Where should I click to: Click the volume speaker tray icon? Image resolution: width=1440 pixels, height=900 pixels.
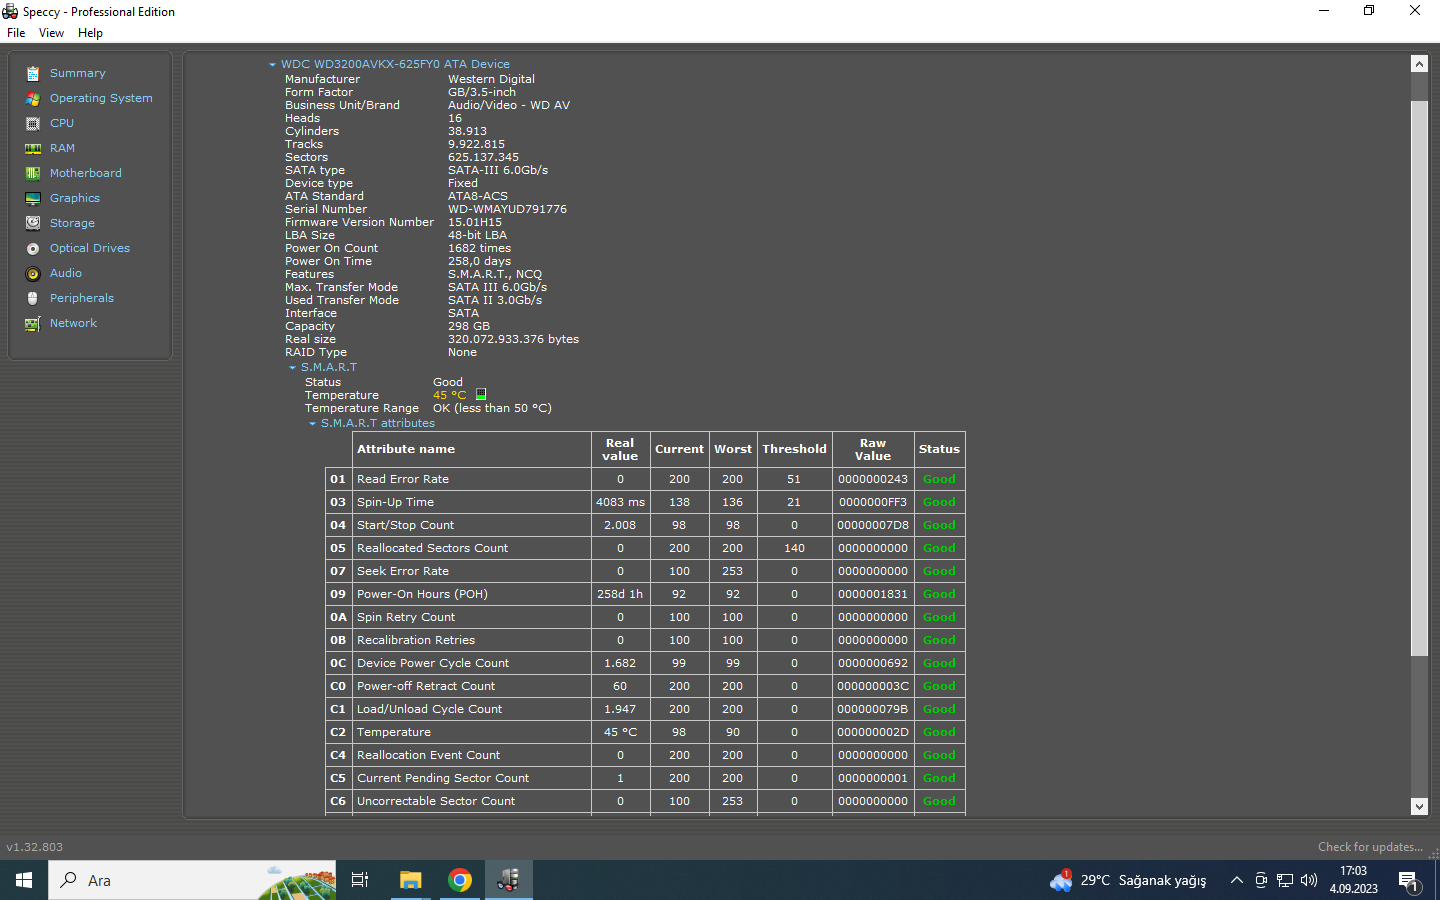tap(1309, 880)
